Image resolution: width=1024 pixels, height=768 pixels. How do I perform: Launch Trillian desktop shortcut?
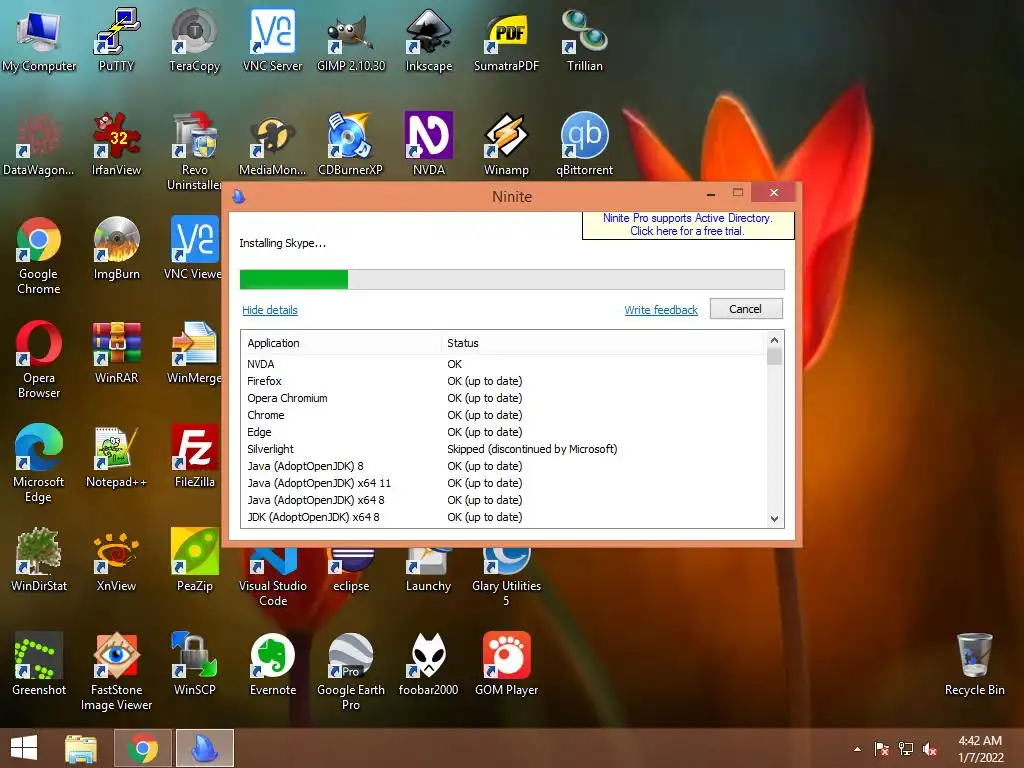(584, 40)
